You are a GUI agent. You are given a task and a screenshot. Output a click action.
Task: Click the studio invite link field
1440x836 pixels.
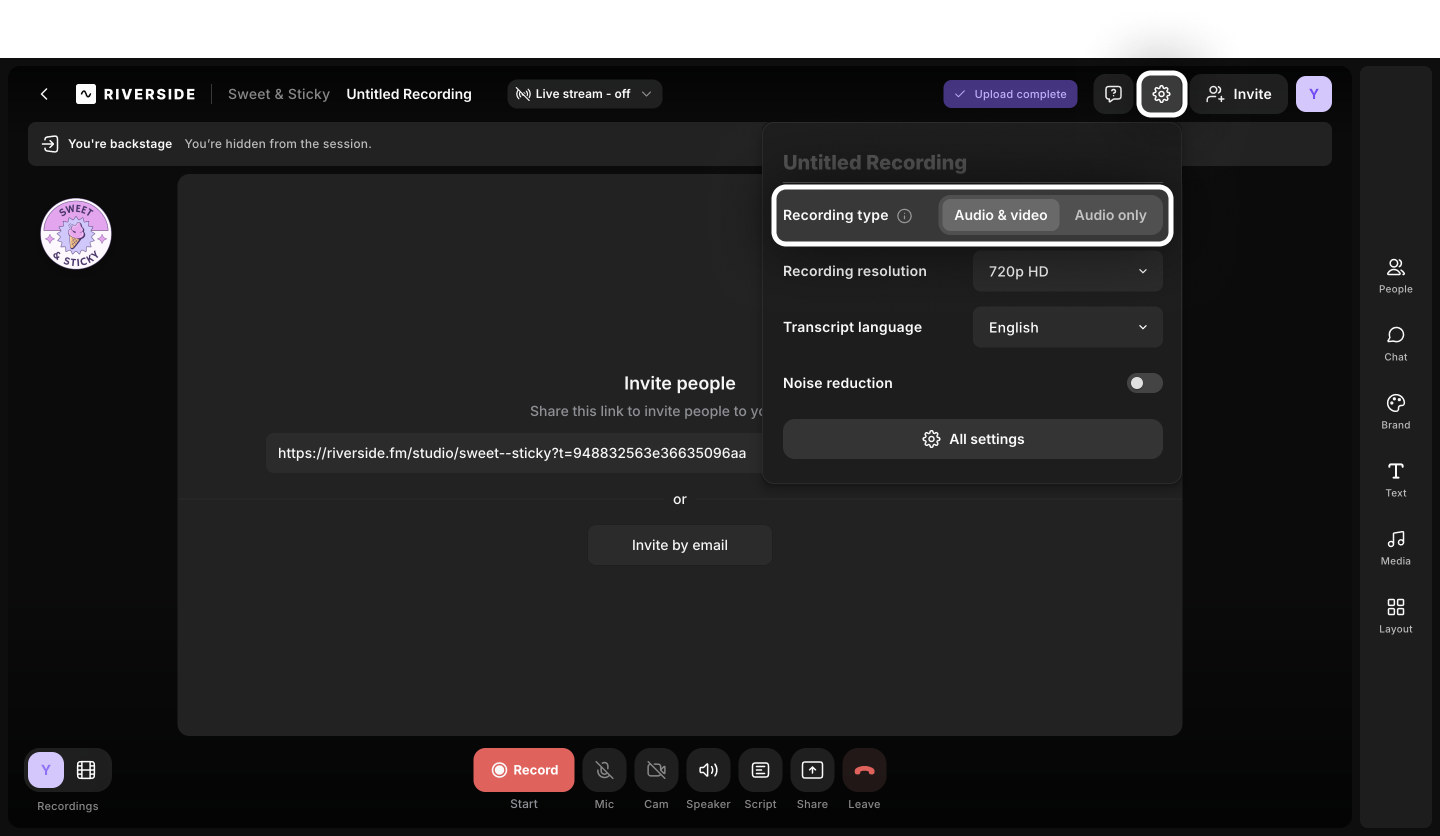click(x=512, y=453)
